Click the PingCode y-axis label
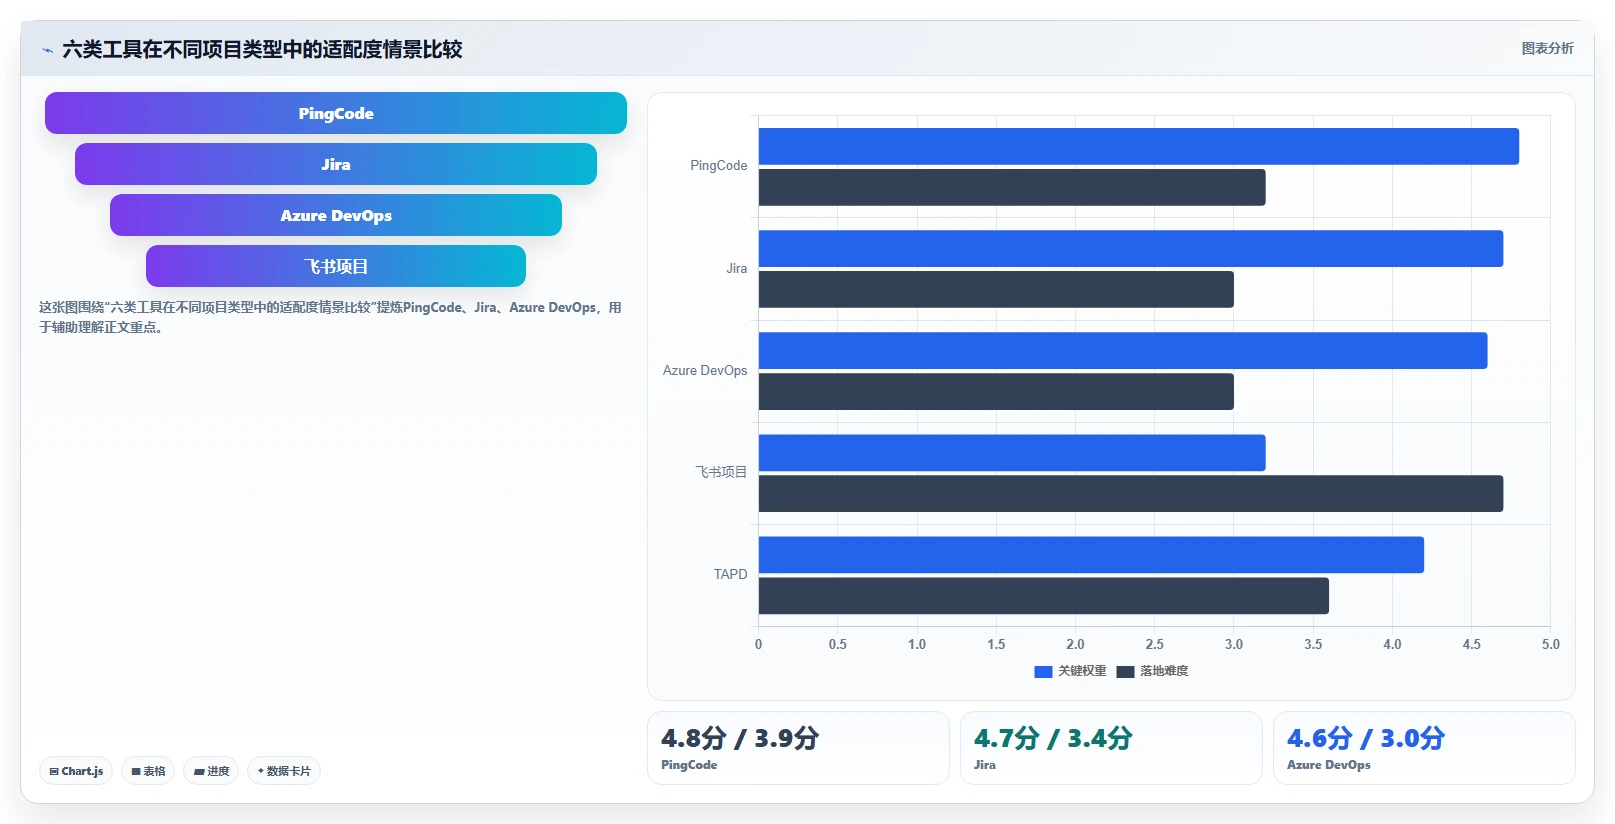 [719, 166]
